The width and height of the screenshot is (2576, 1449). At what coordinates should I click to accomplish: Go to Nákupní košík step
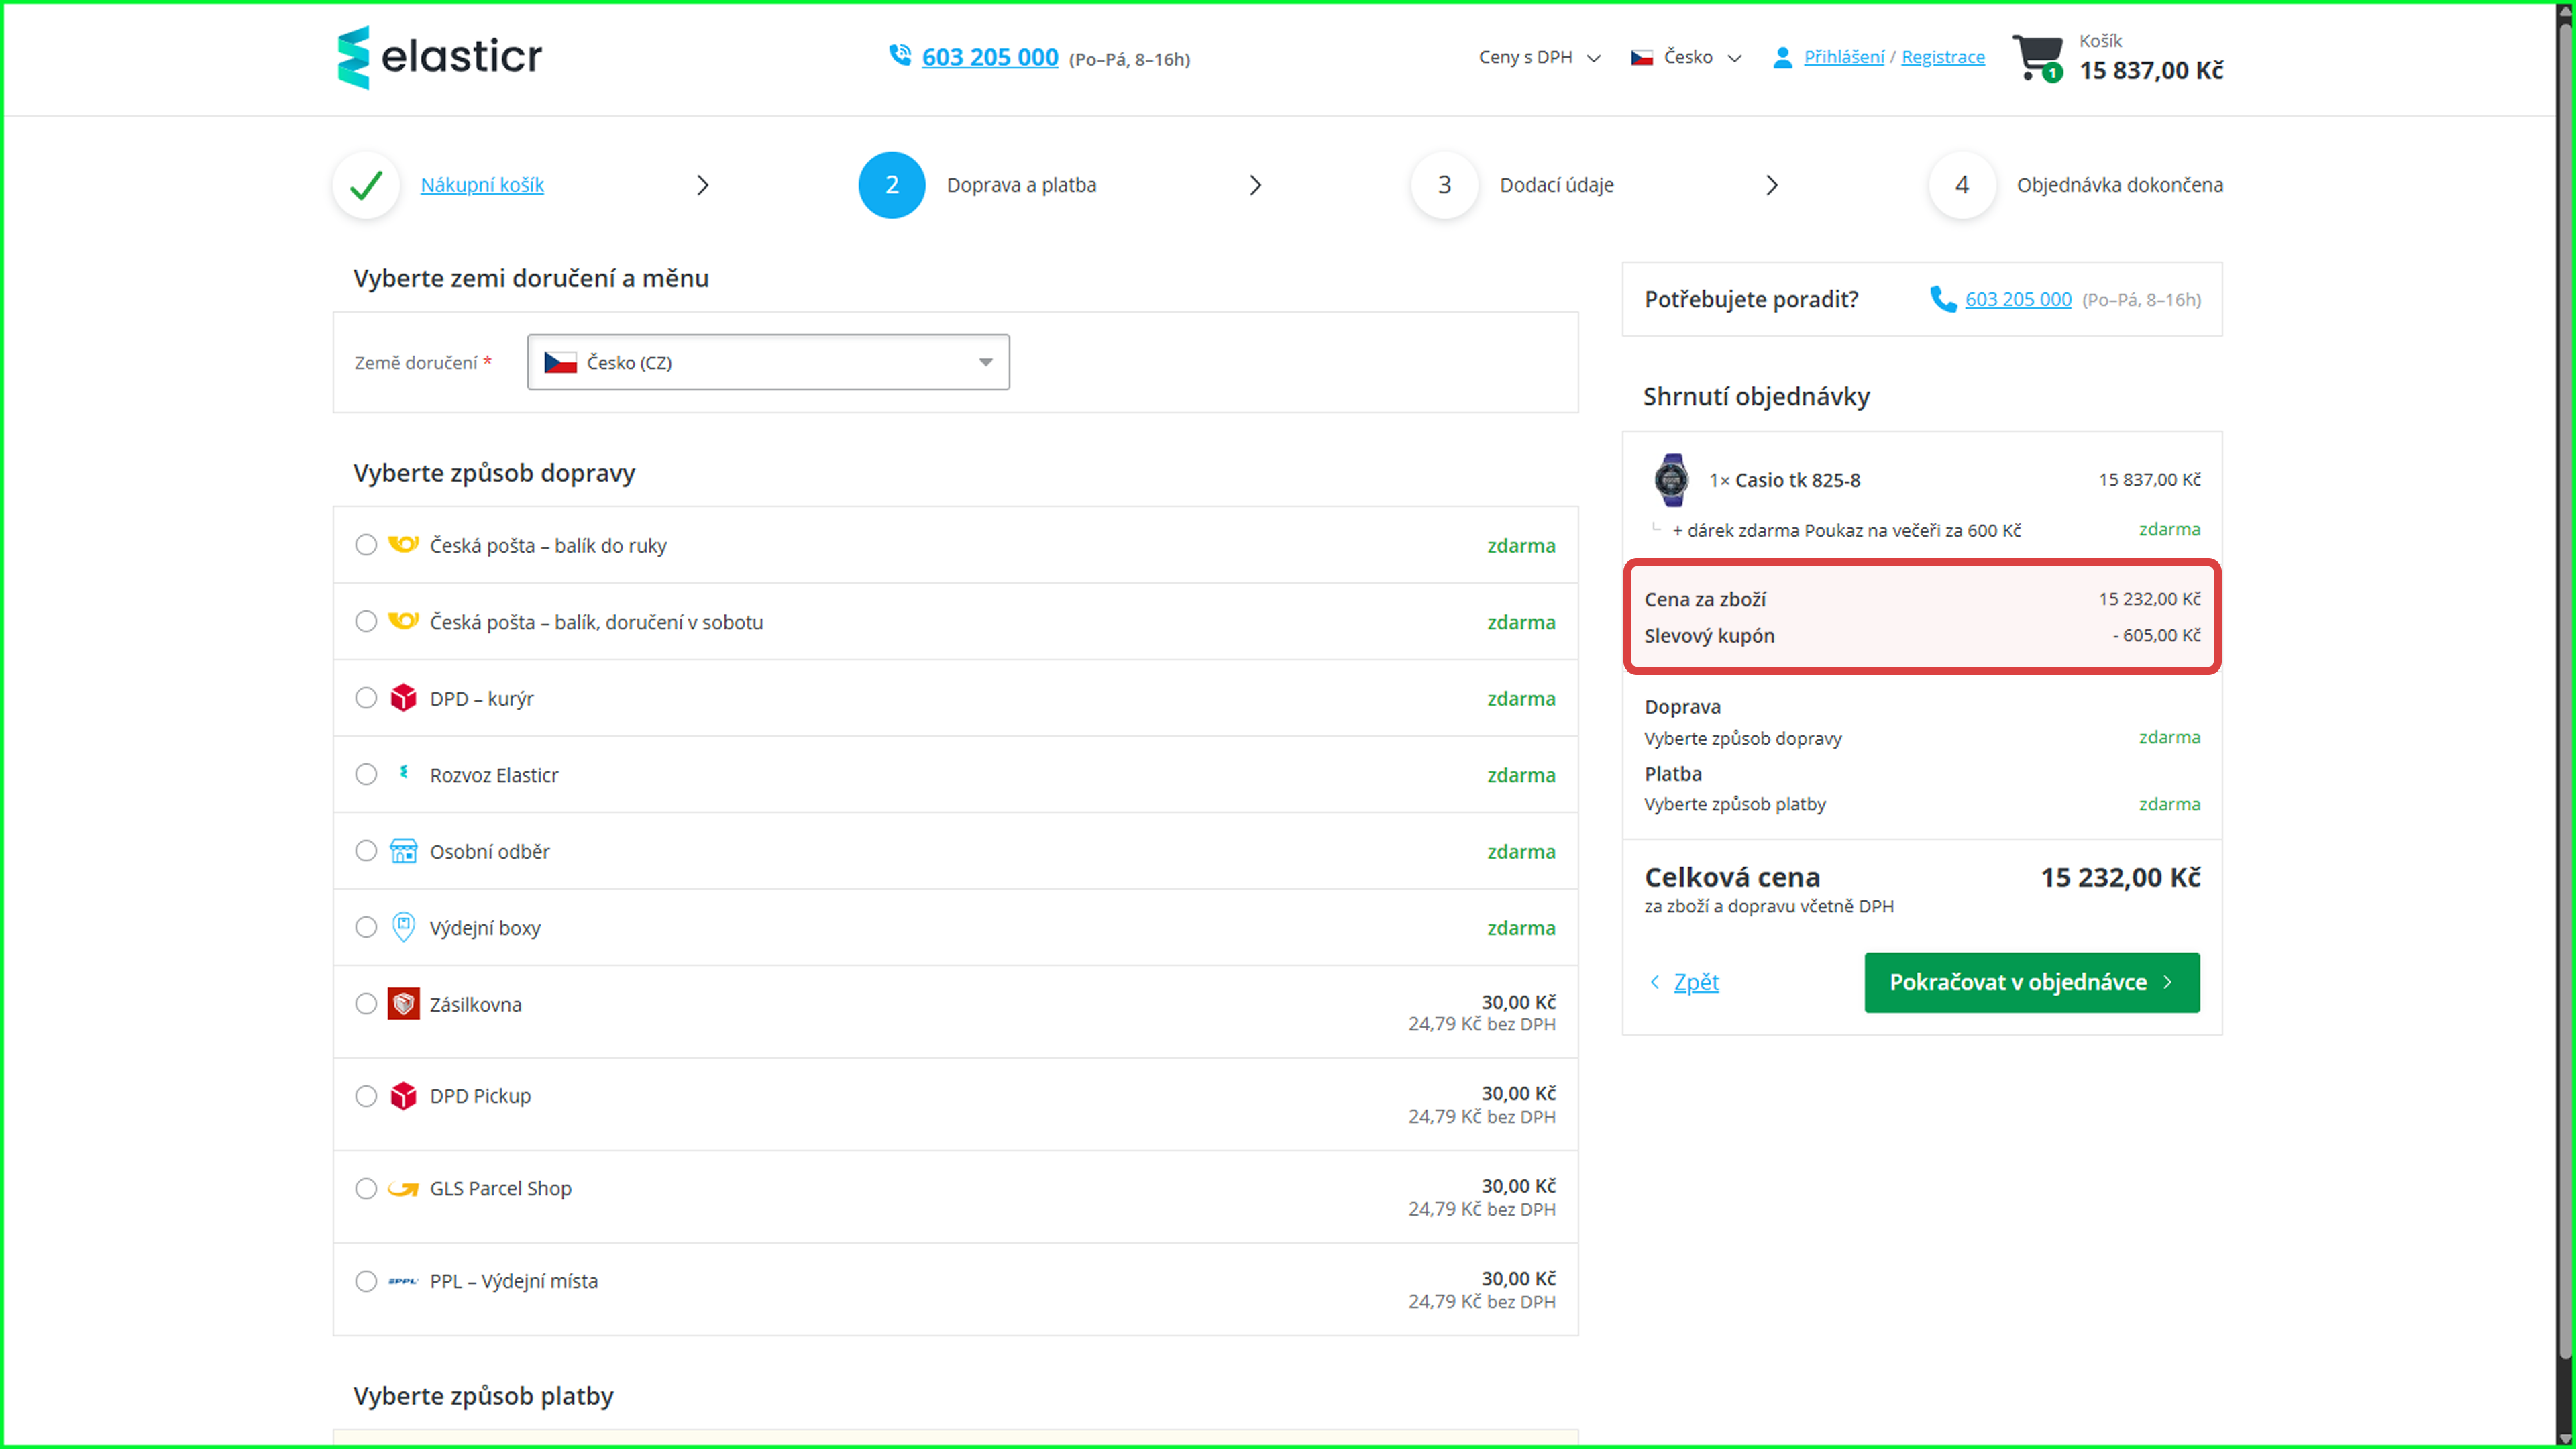[x=482, y=185]
